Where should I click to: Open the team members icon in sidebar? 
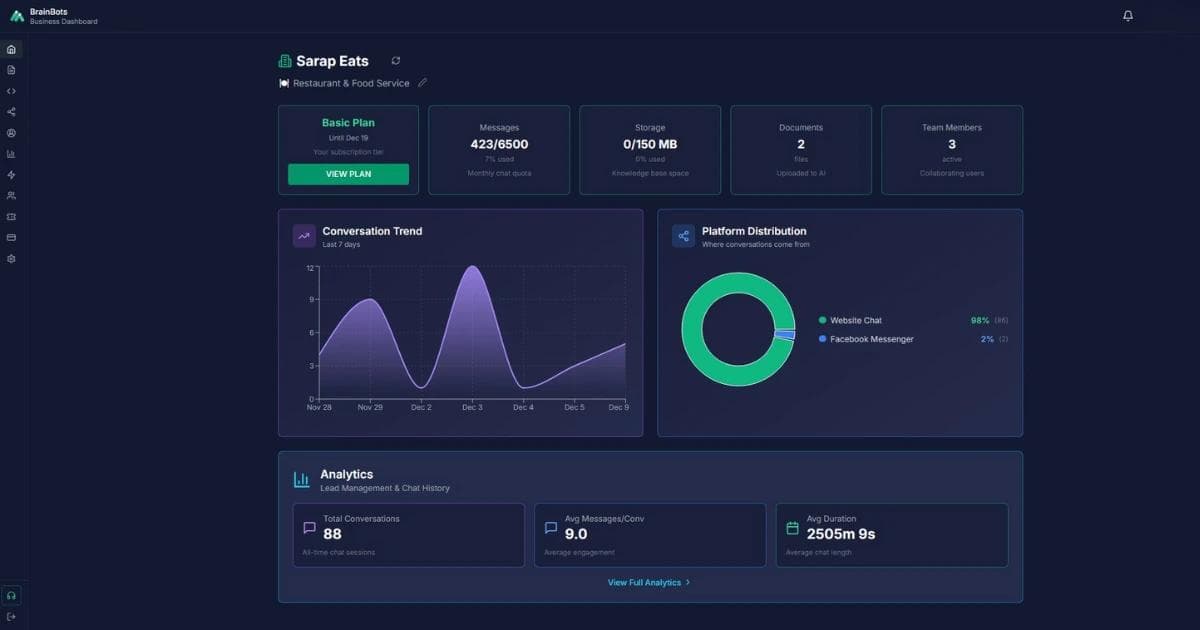click(x=10, y=195)
